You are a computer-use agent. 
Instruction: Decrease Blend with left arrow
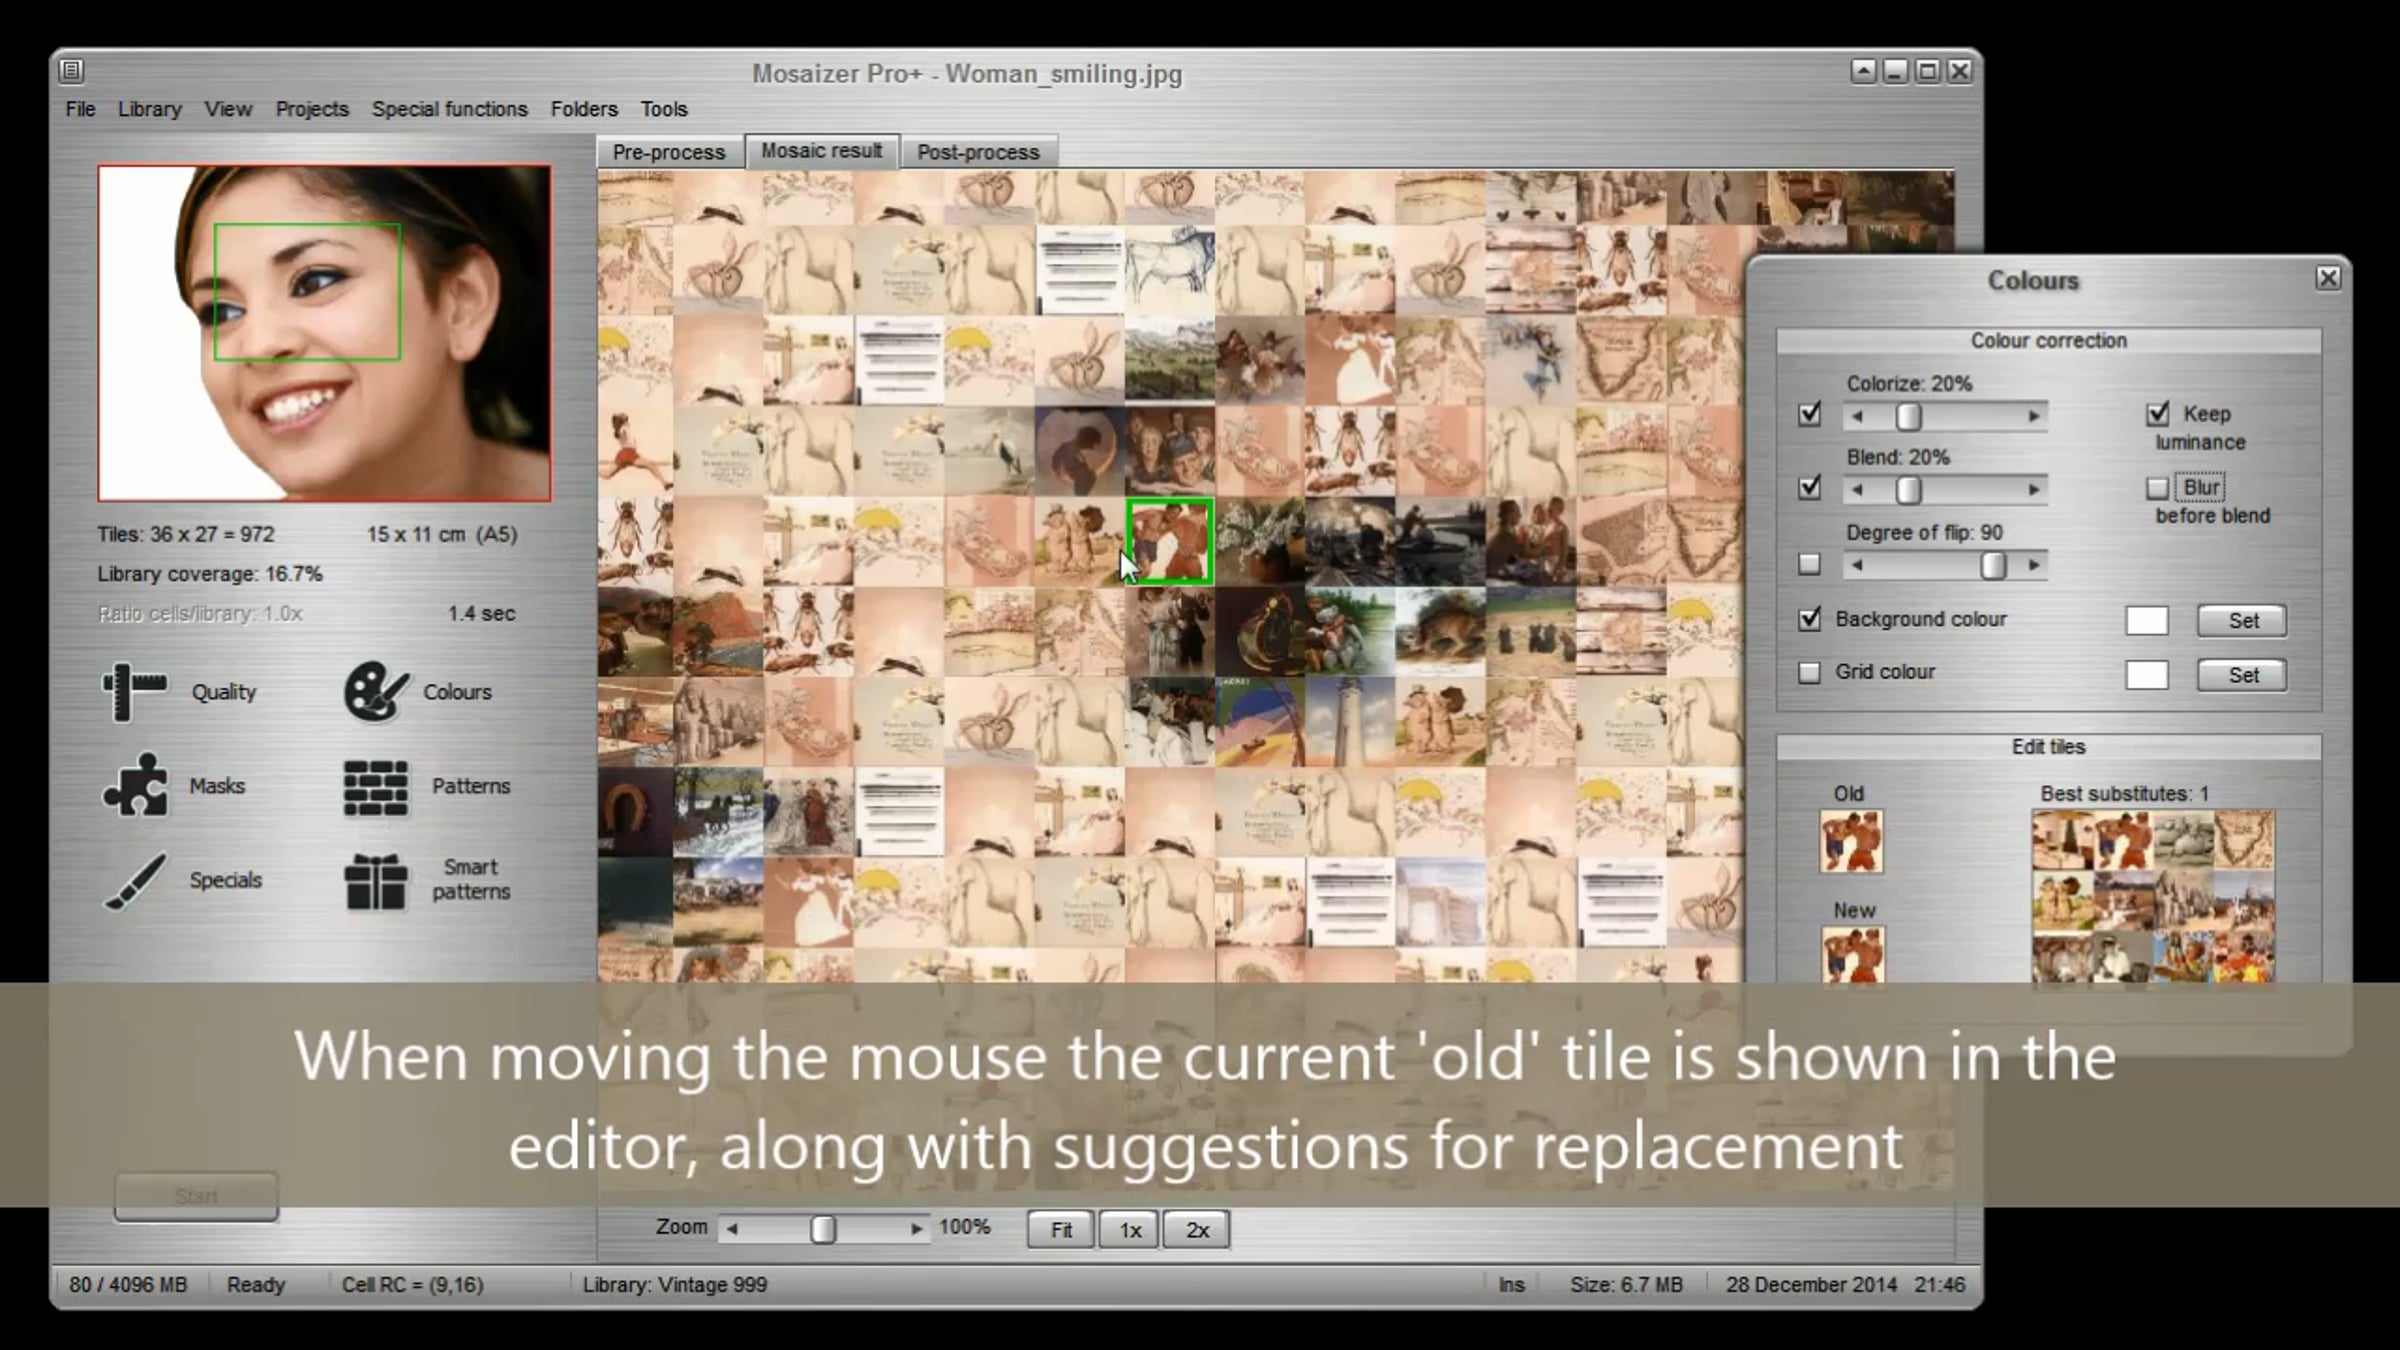coord(1857,490)
